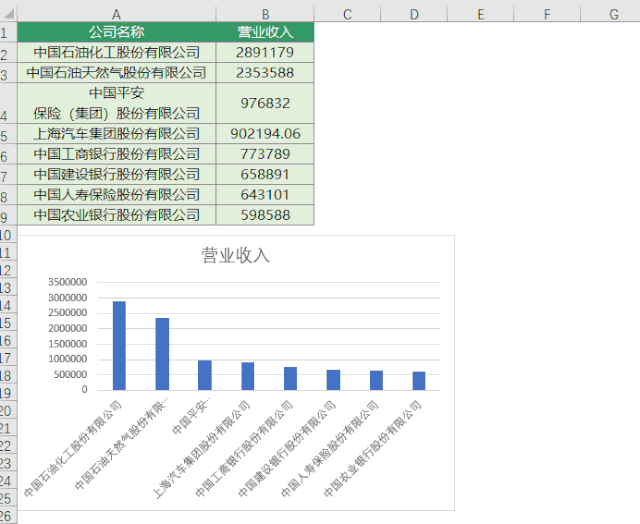Screen dimensions: 640x524
Task: Select column B header
Action: [x=265, y=14]
